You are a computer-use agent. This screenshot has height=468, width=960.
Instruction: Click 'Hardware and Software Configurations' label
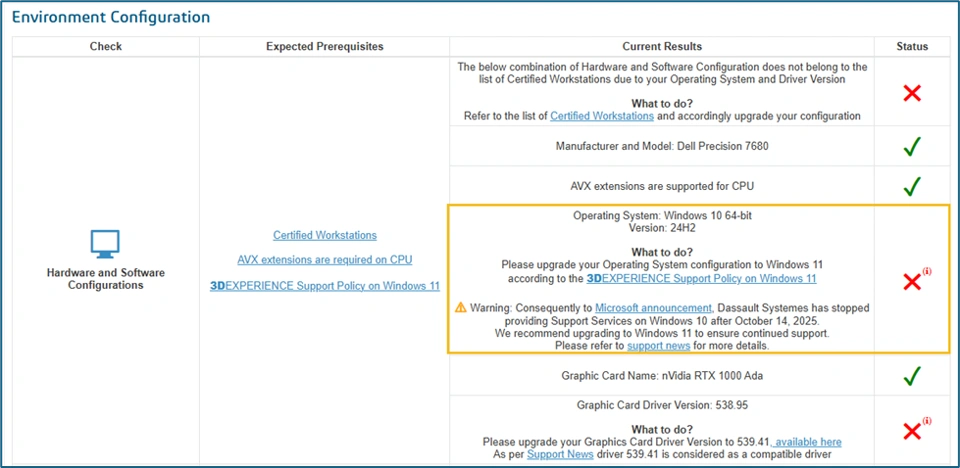click(105, 279)
